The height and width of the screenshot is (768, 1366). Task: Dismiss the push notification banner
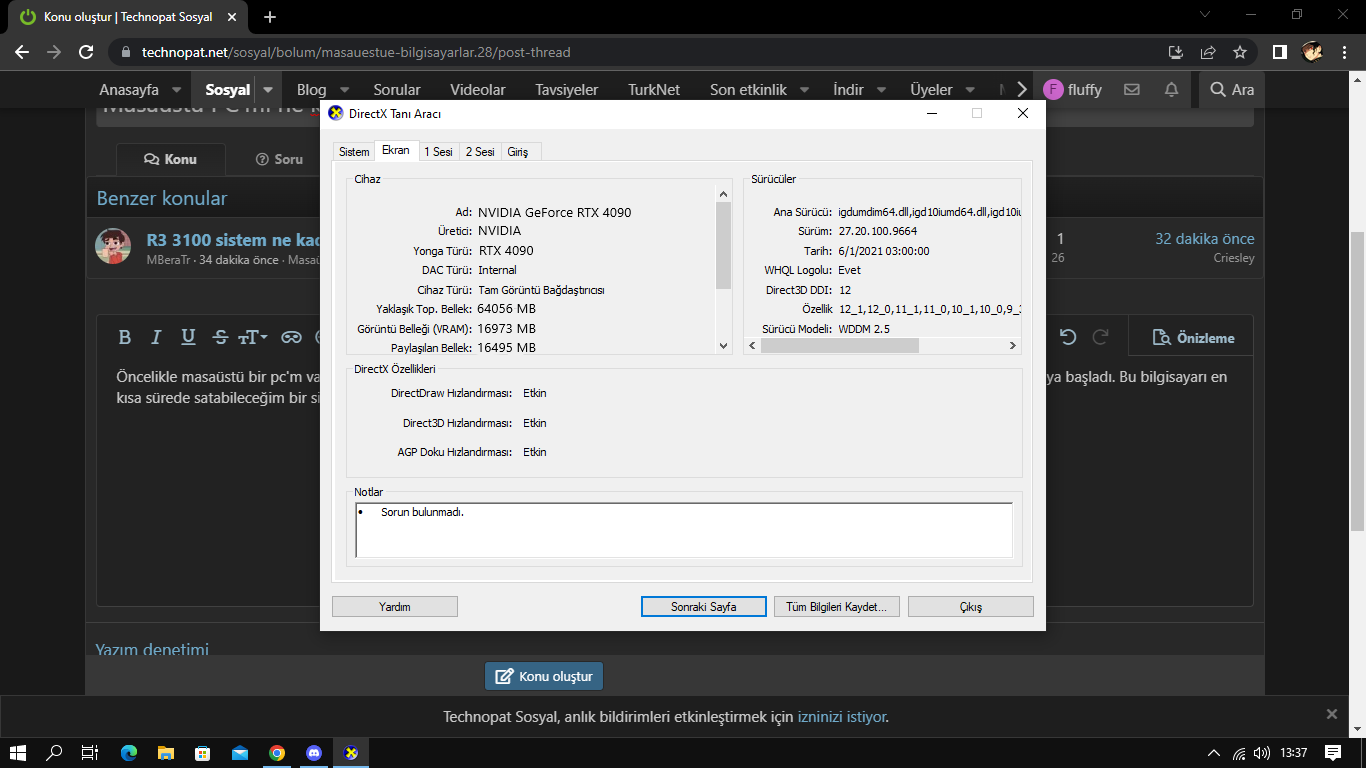pyautogui.click(x=1331, y=714)
